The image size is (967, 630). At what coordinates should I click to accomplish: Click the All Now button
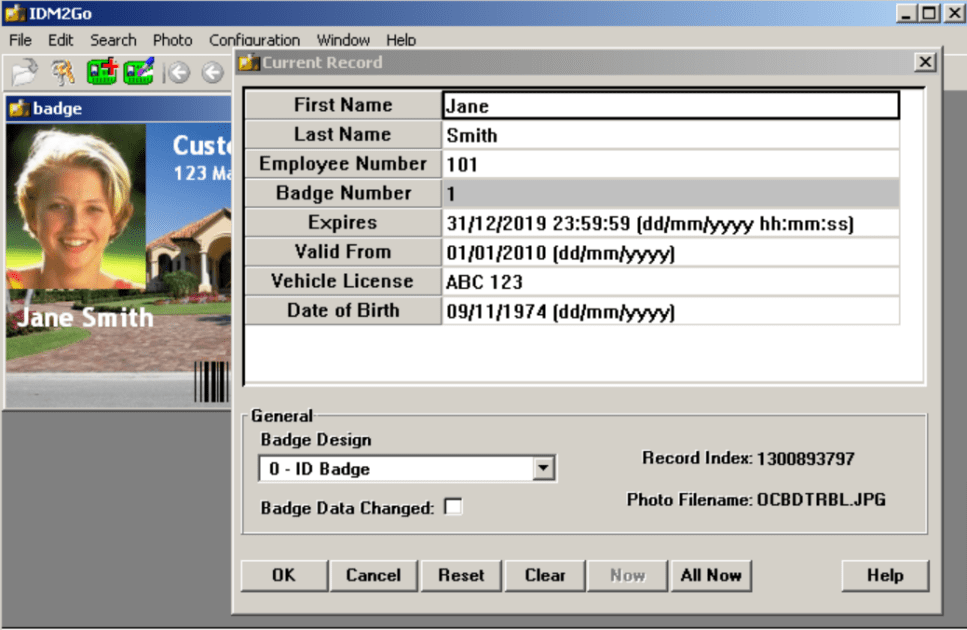coord(711,575)
